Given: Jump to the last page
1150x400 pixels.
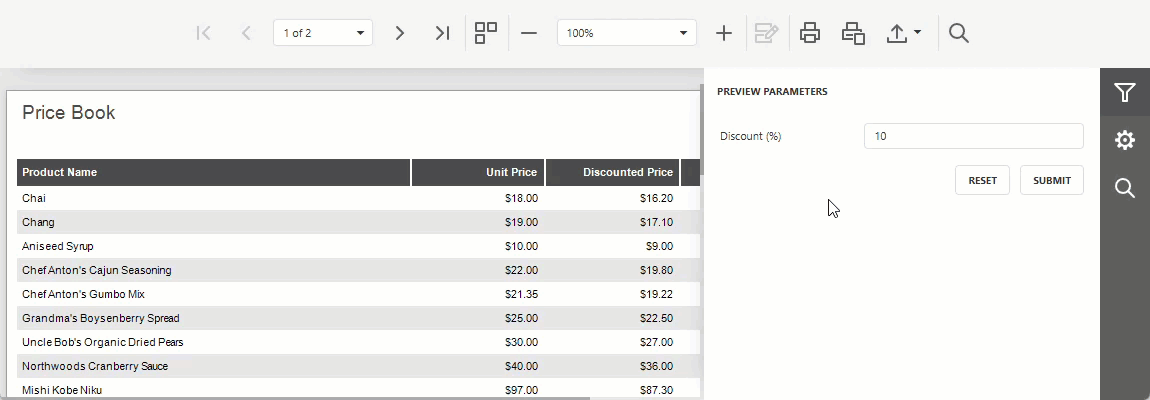Looking at the screenshot, I should click(442, 33).
